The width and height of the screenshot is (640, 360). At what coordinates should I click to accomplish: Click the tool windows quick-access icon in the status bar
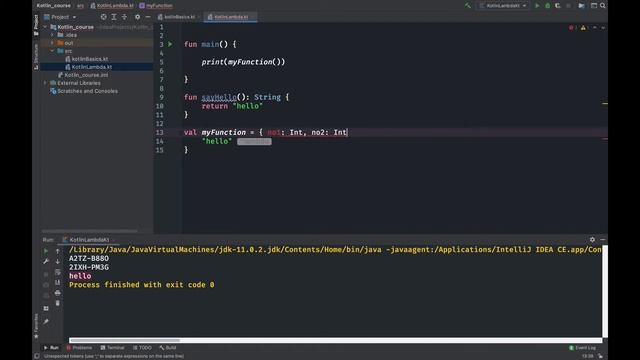click(37, 356)
